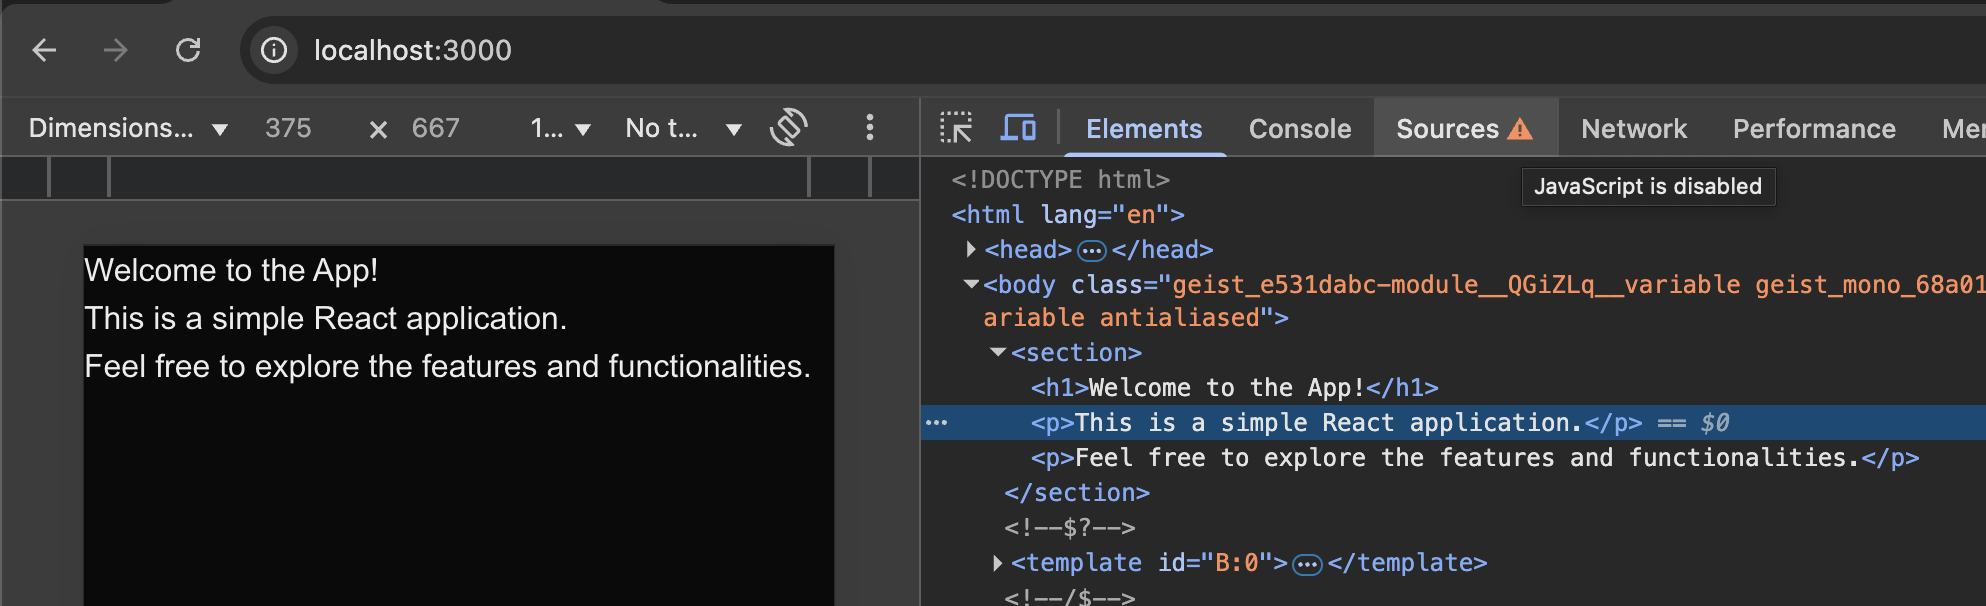Expand the collapsed head ellipsis badge
Image resolution: width=1986 pixels, height=606 pixels.
[x=1092, y=250]
